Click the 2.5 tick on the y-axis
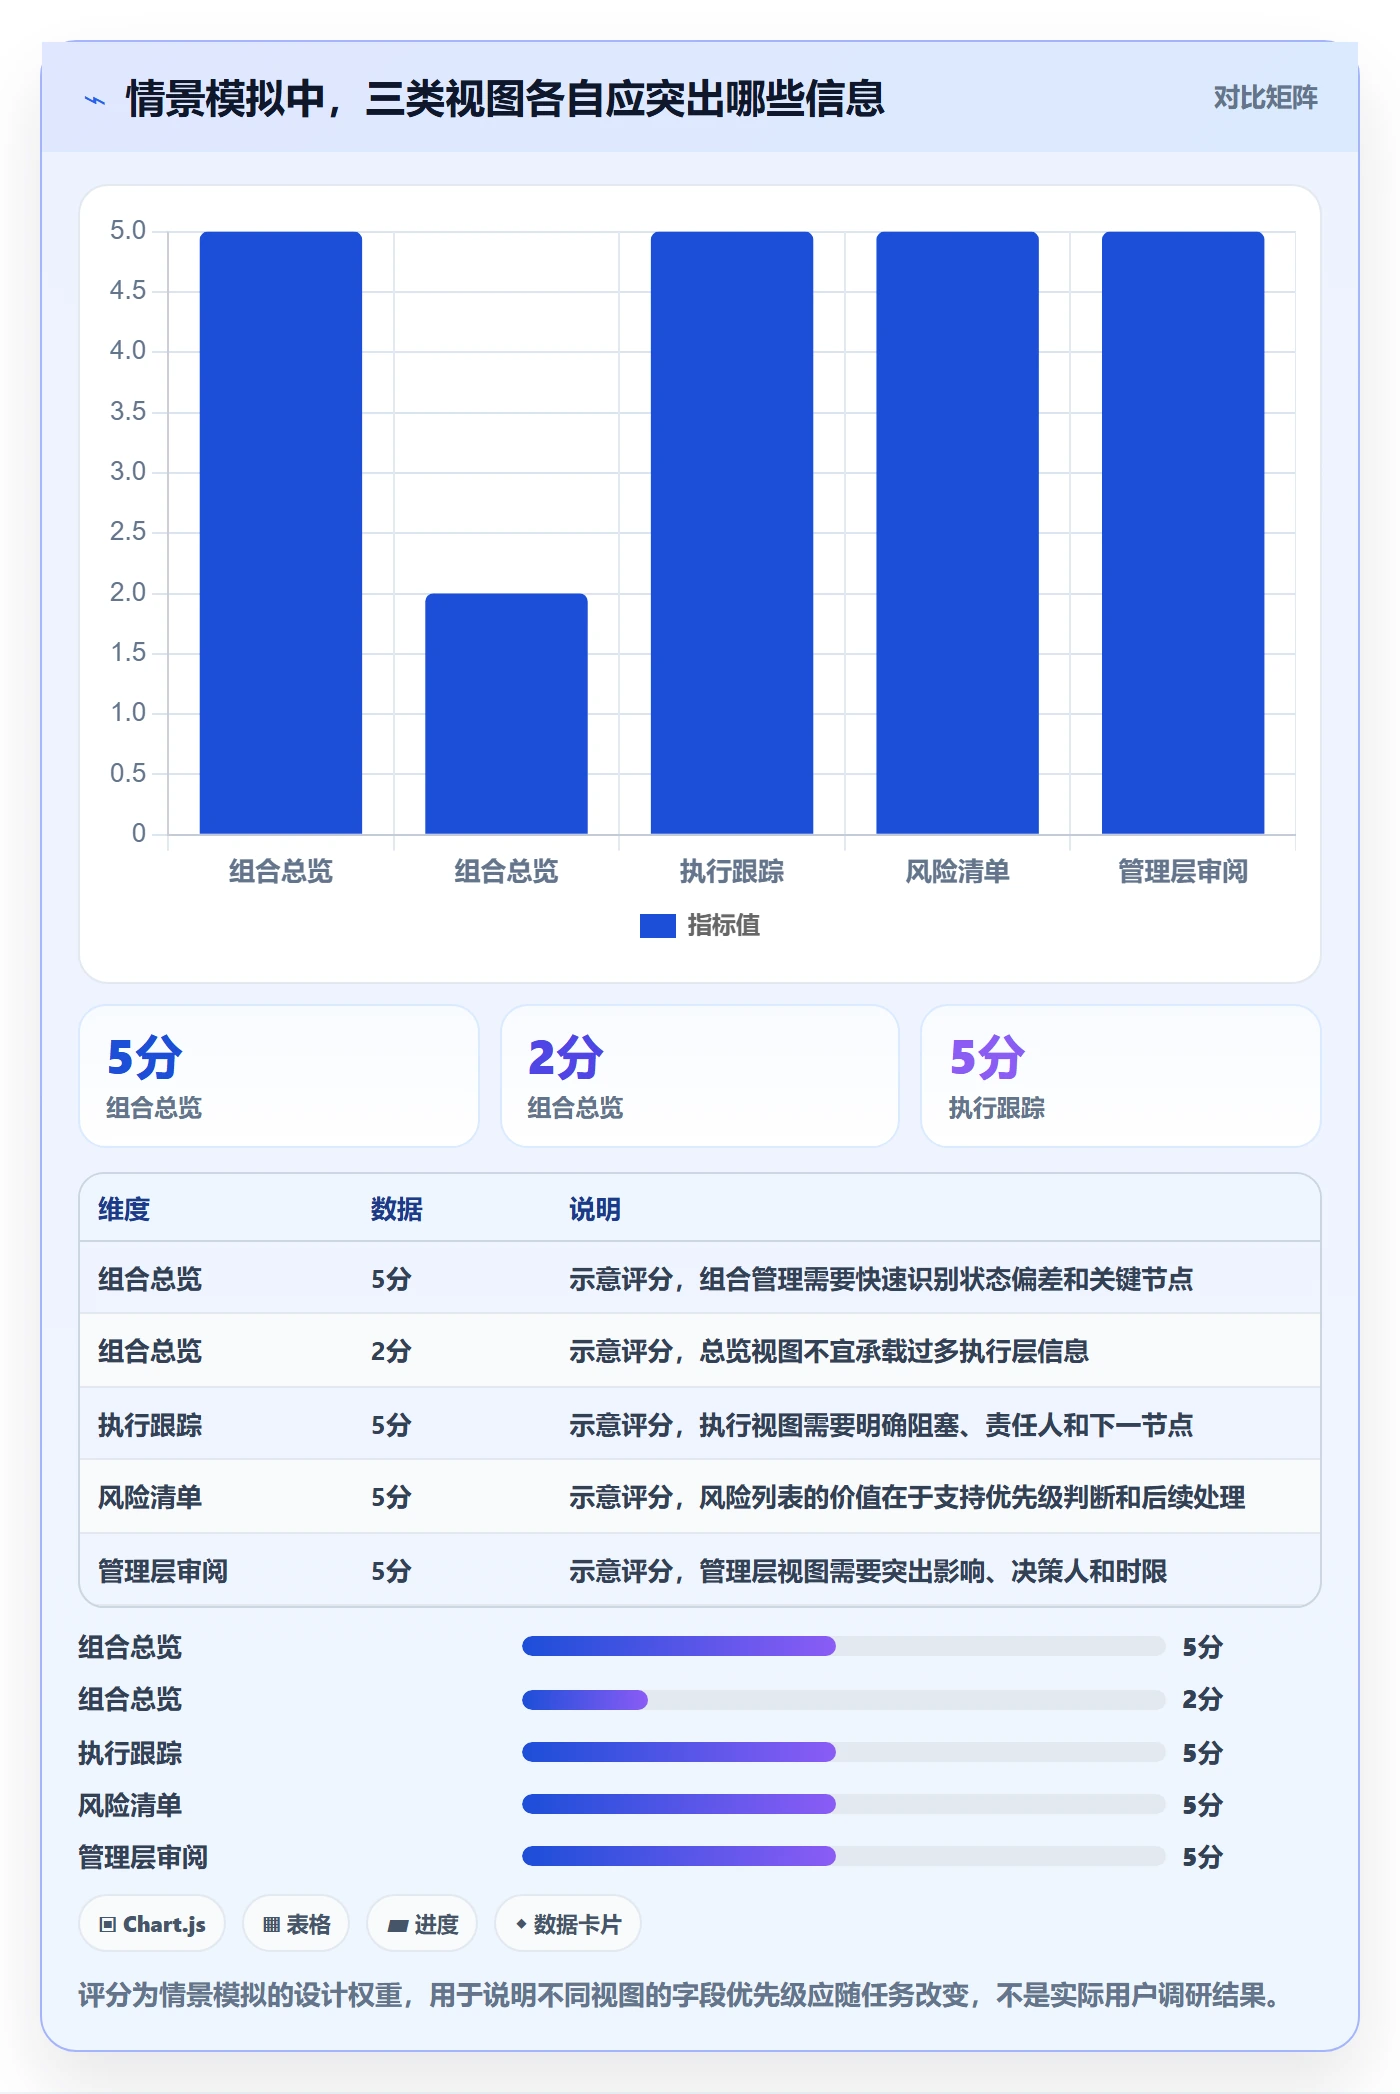The width and height of the screenshot is (1400, 2094). (x=128, y=532)
